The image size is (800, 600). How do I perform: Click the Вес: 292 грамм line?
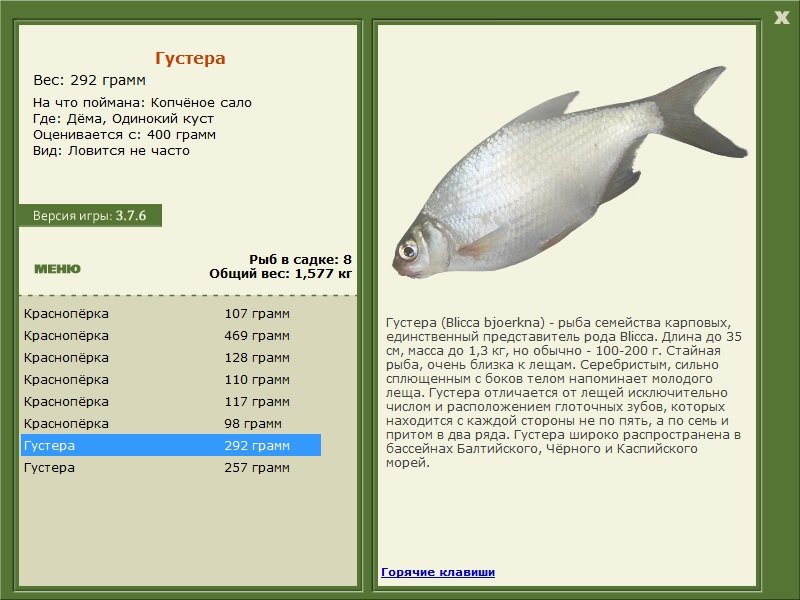(x=89, y=80)
